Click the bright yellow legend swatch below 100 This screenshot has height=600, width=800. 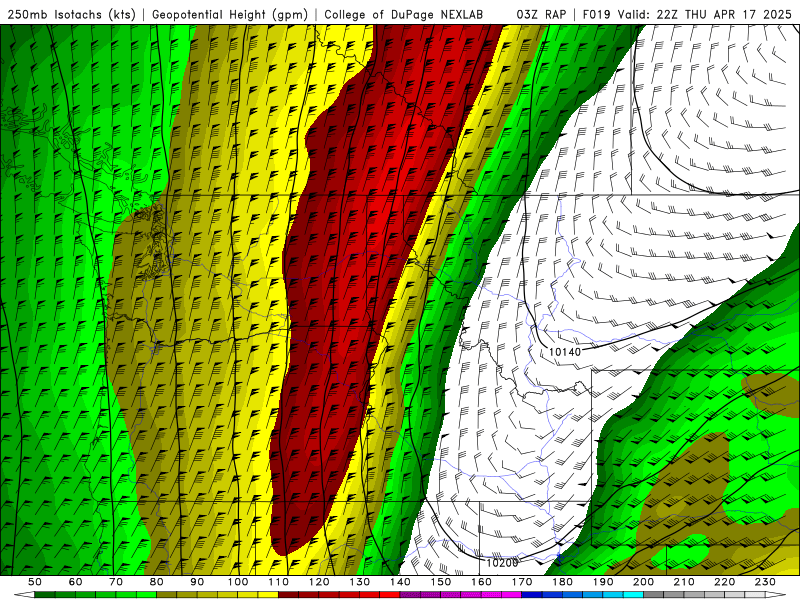click(248, 595)
